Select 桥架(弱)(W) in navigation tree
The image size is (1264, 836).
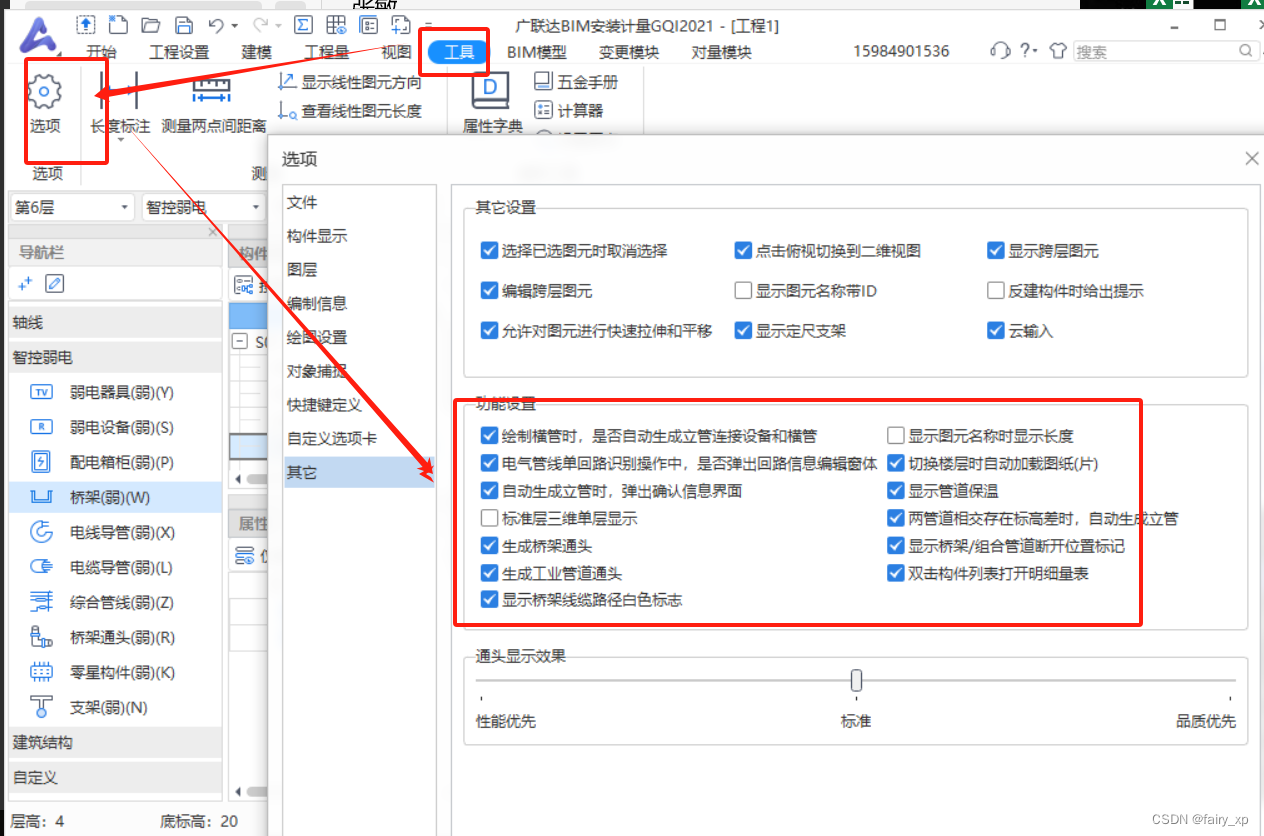coord(115,497)
